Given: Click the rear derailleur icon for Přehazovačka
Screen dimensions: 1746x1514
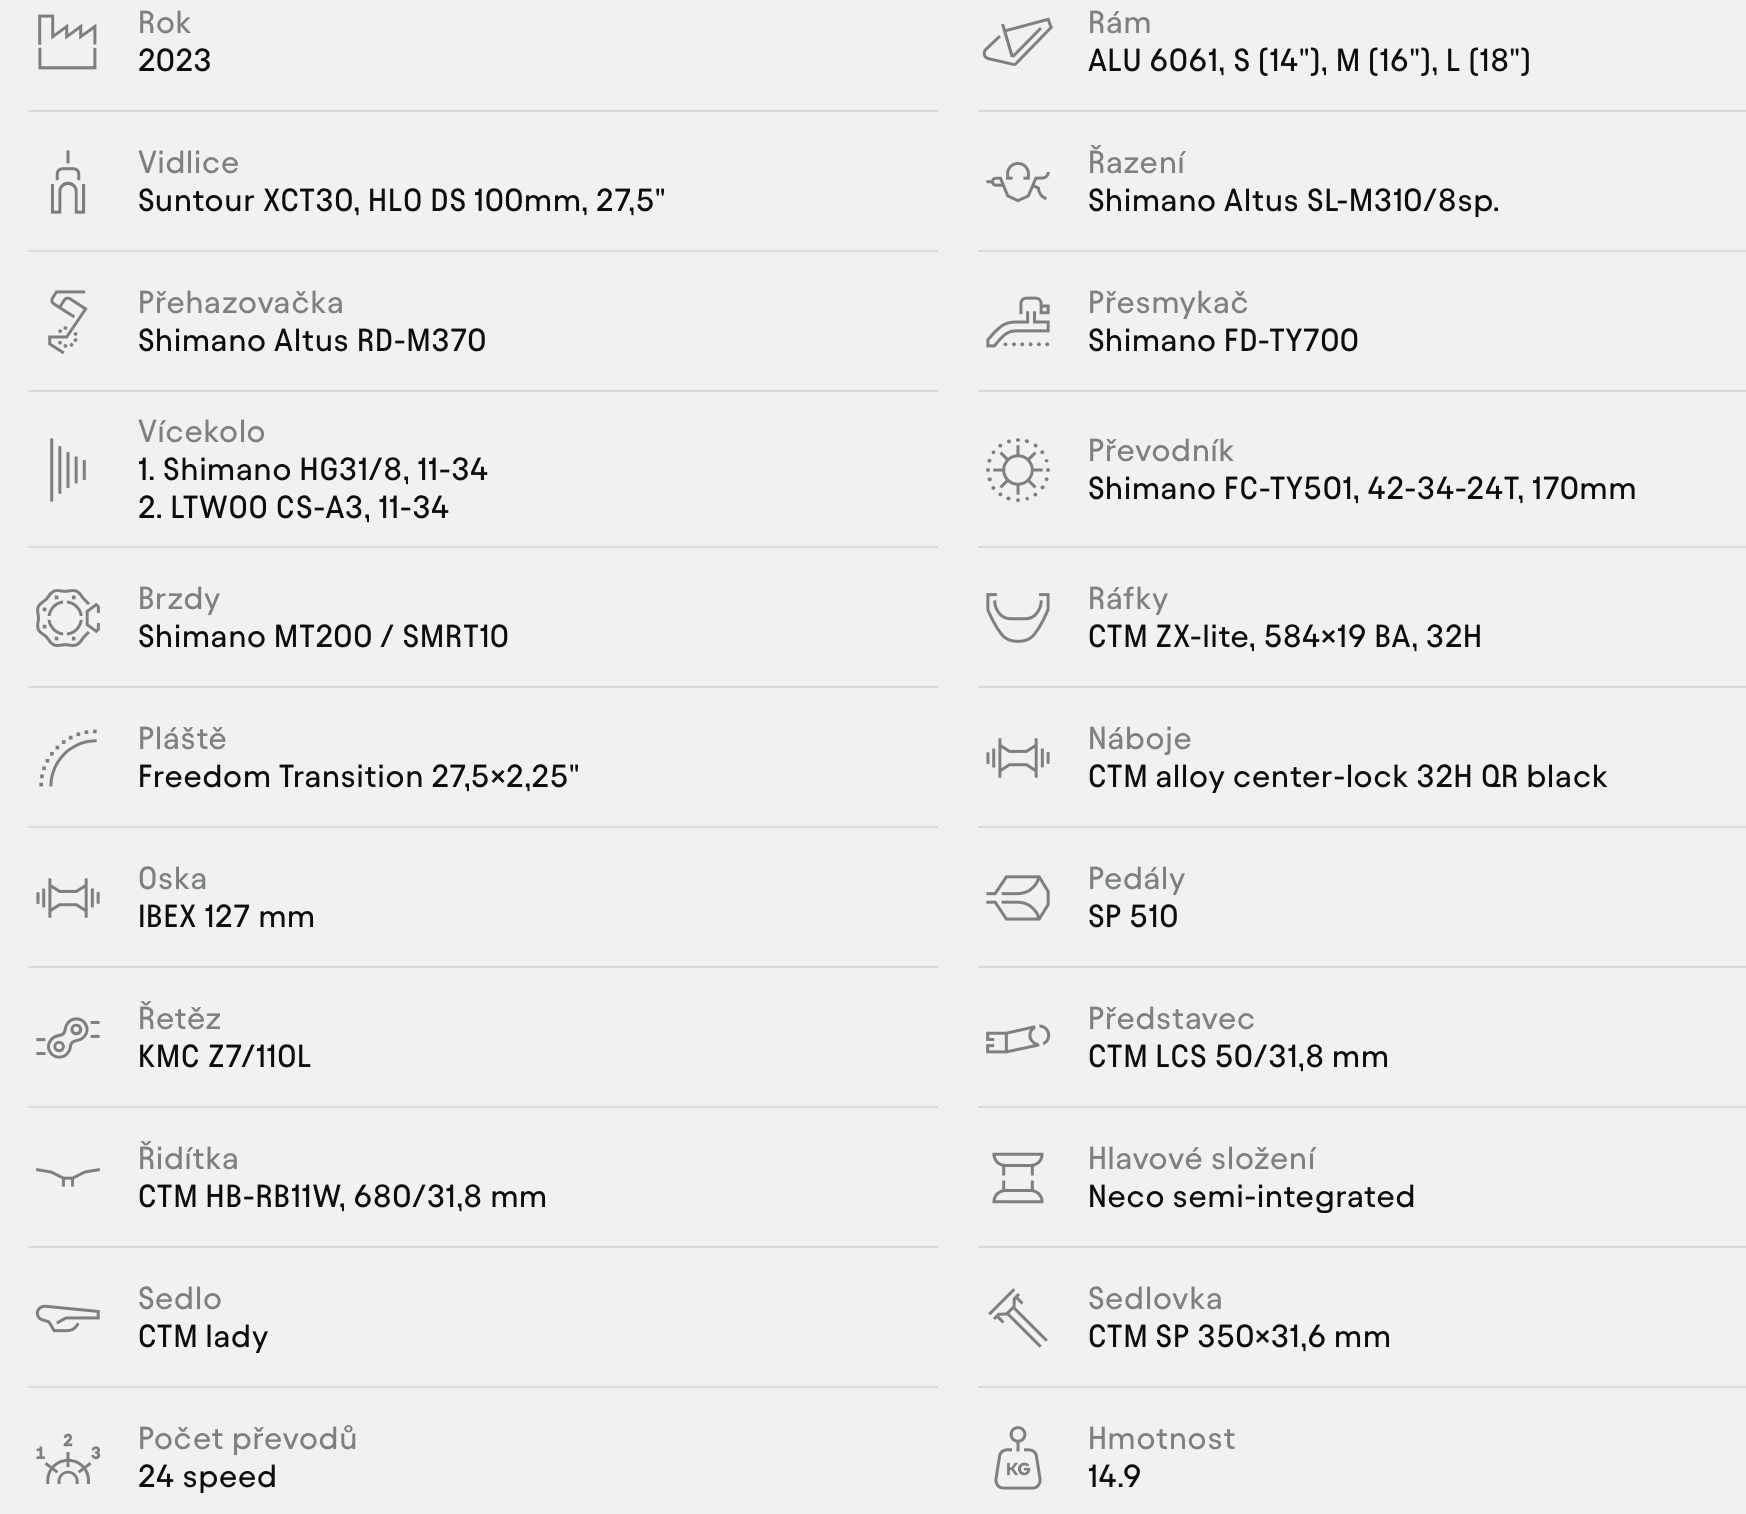Looking at the screenshot, I should [67, 322].
